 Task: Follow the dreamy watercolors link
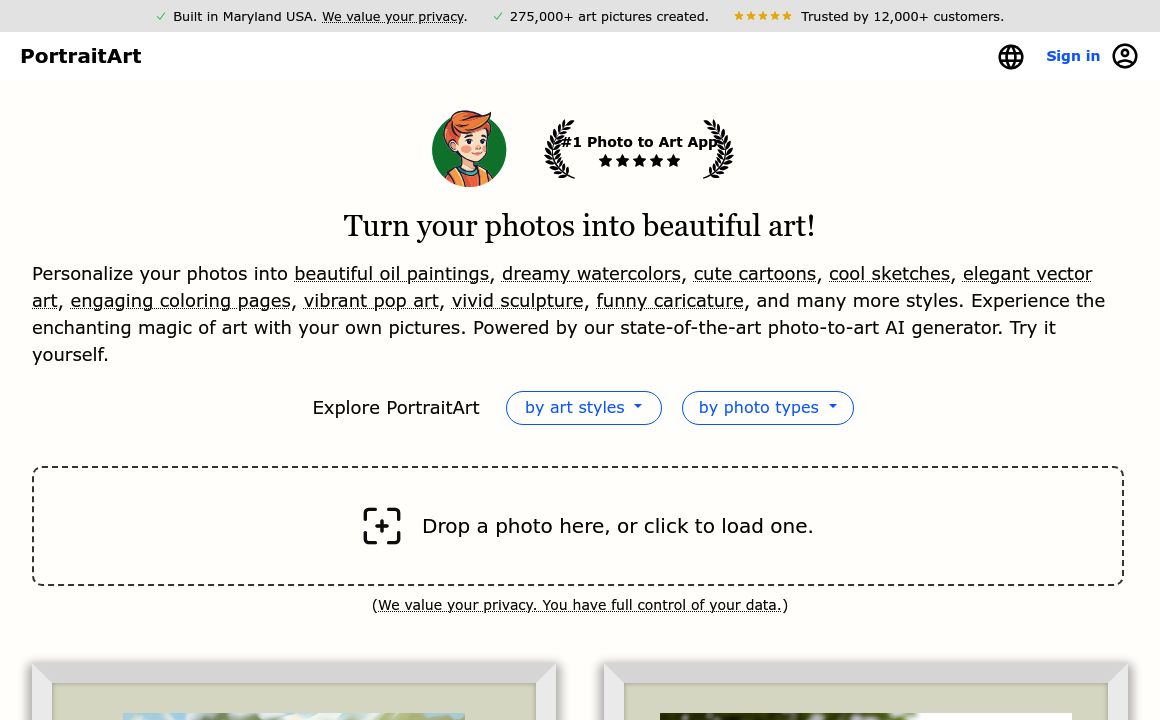pos(591,274)
